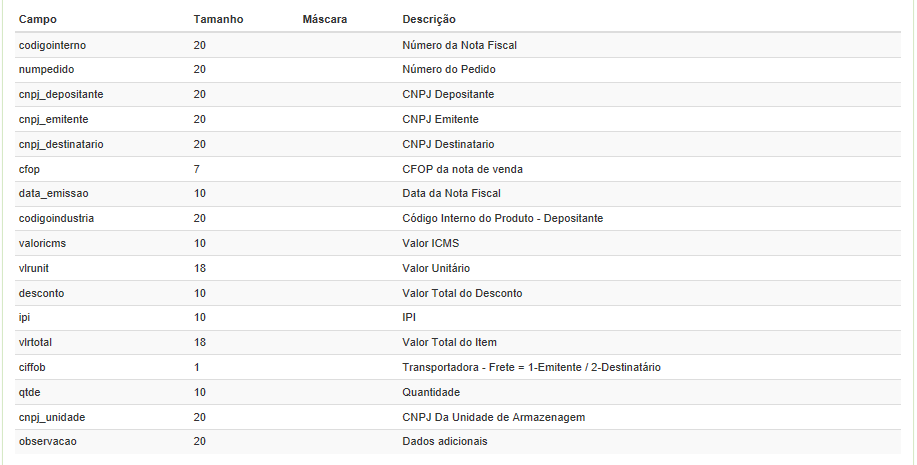Viewport: 917px width, 465px height.
Task: Click the Tamanho column header
Action: tap(218, 19)
